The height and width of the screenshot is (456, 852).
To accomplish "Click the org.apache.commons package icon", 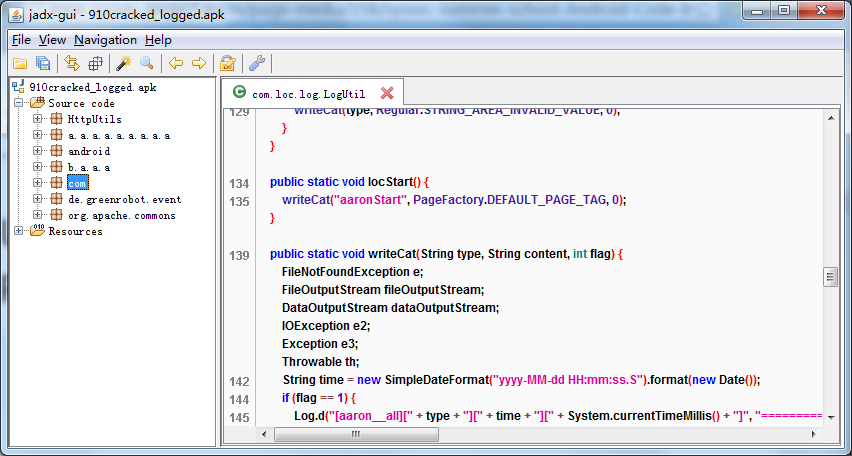I will pos(57,215).
